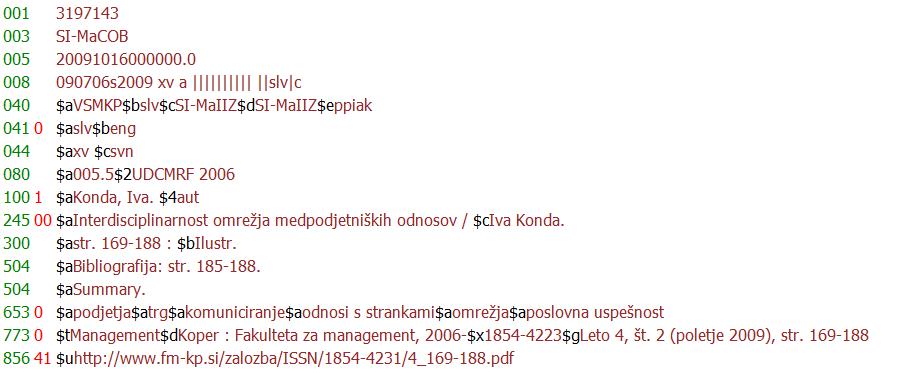Click the 008 fixed-length data field
Viewport: 900px width, 370px height.
pos(179,83)
